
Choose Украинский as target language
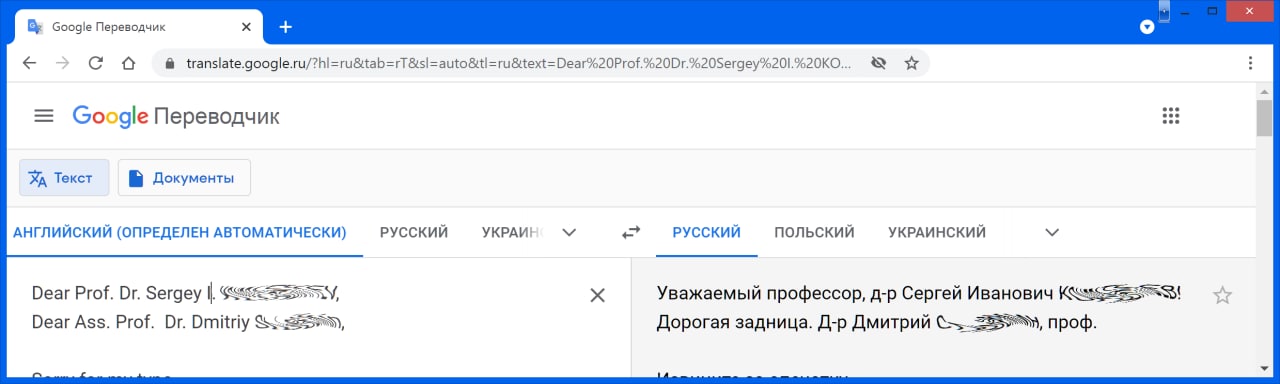click(937, 232)
